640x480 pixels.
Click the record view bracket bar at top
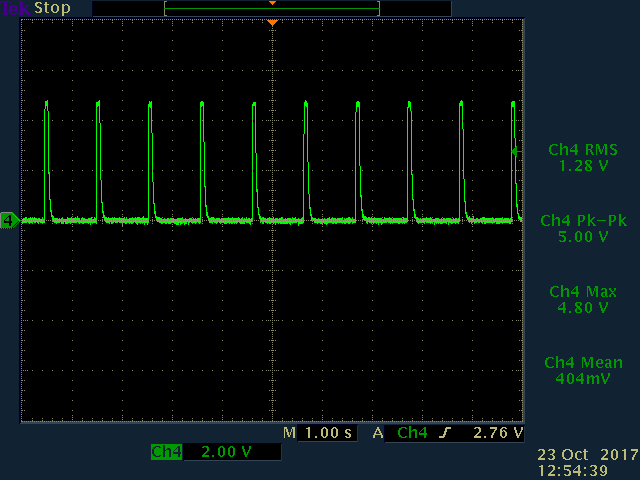tap(272, 8)
